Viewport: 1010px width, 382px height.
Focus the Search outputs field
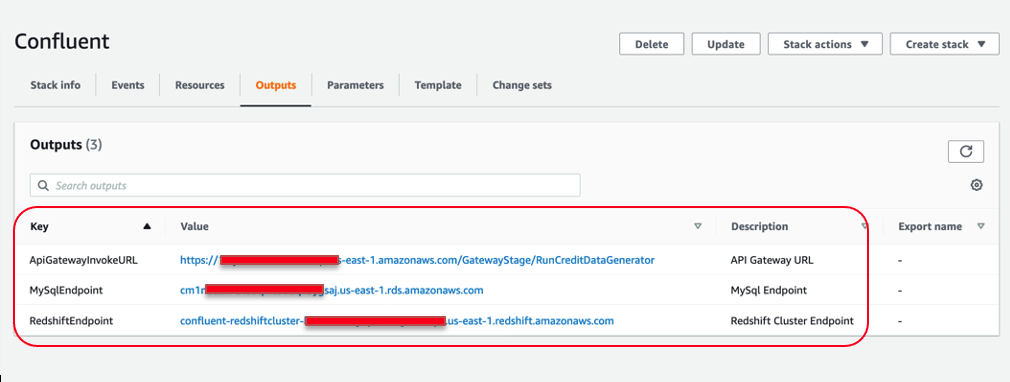click(305, 186)
